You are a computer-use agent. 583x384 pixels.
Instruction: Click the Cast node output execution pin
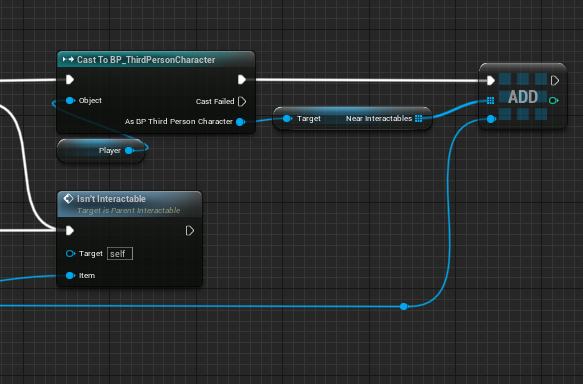(x=242, y=80)
